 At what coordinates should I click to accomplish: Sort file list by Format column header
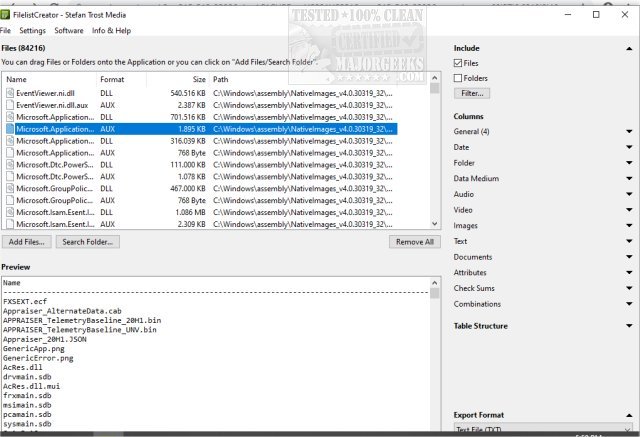121,80
